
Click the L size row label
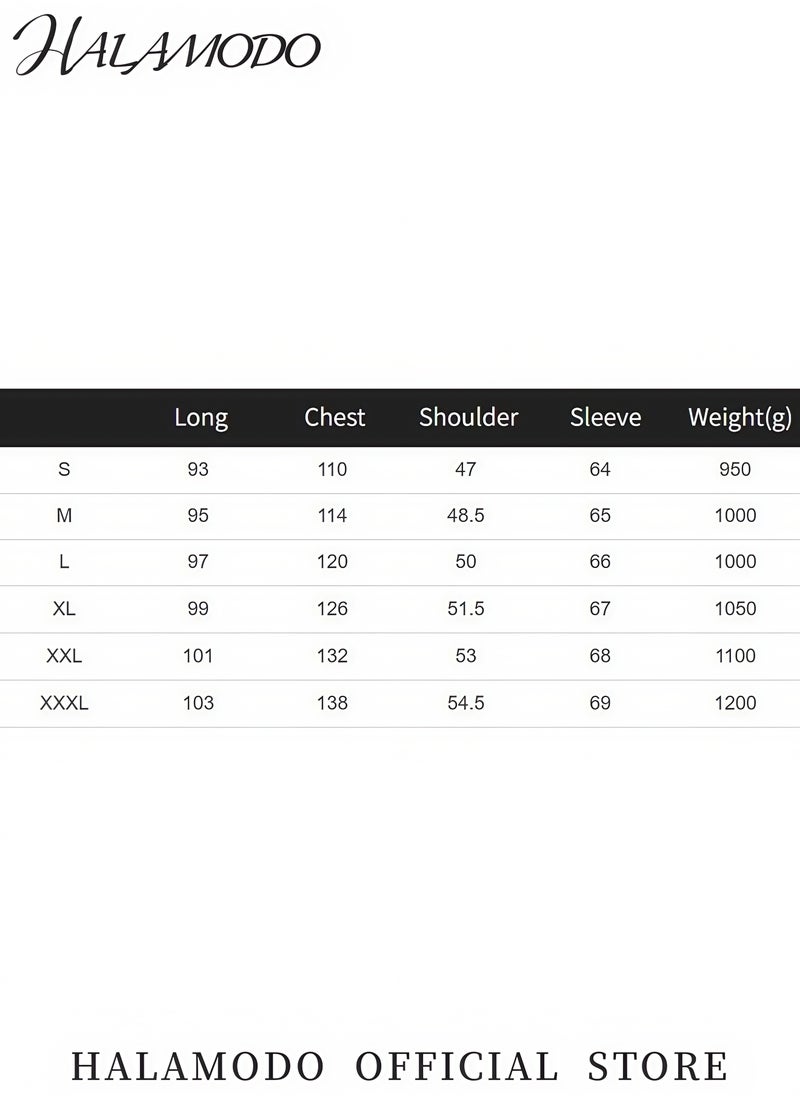pyautogui.click(x=64, y=561)
